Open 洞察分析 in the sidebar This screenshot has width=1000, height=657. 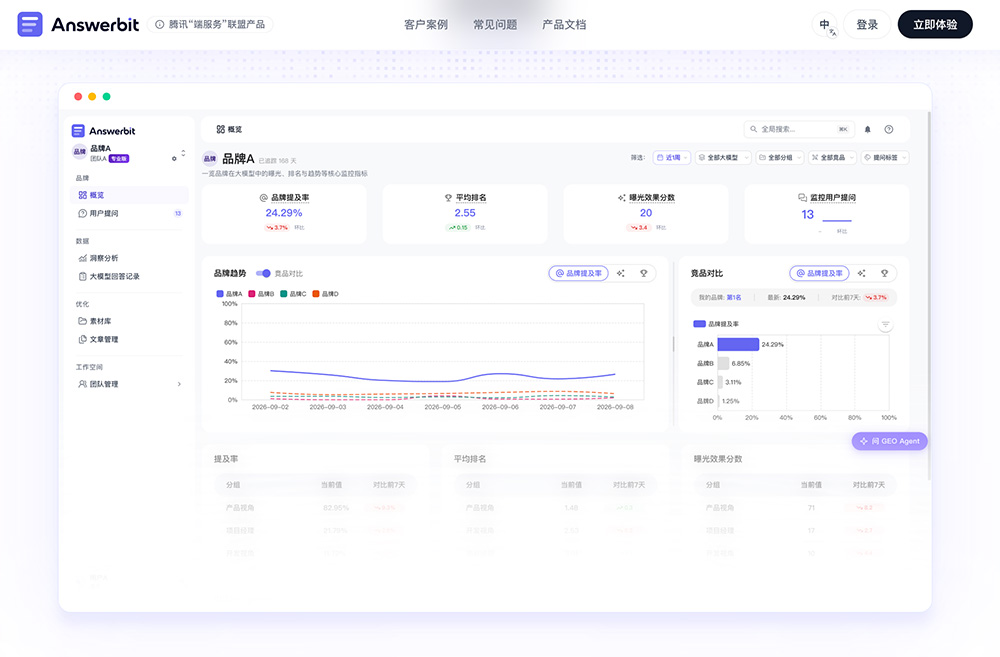coord(130,258)
